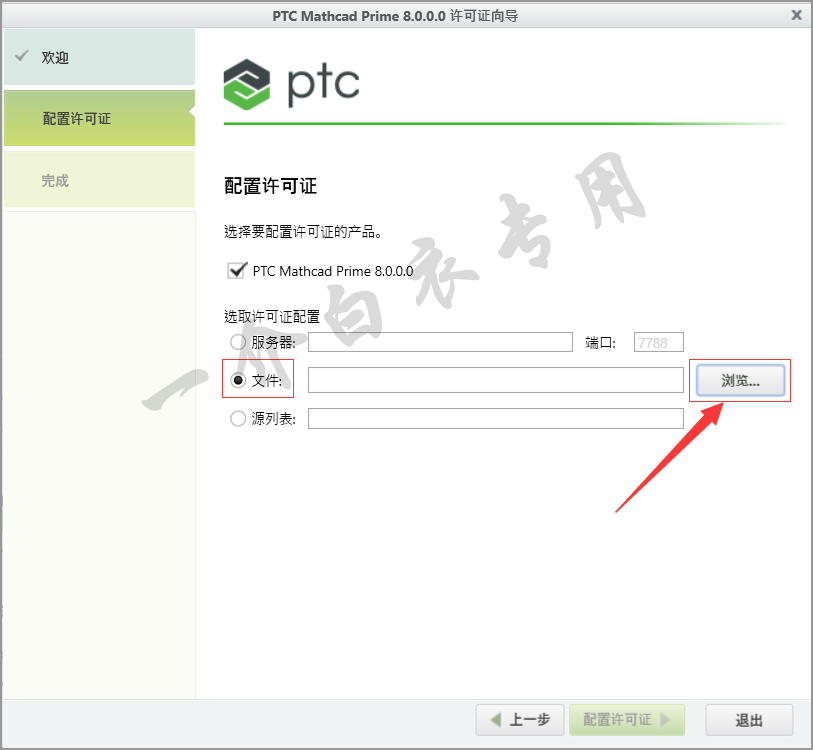Click the 退出 exit button
Viewport: 813px width, 750px height.
tap(749, 720)
